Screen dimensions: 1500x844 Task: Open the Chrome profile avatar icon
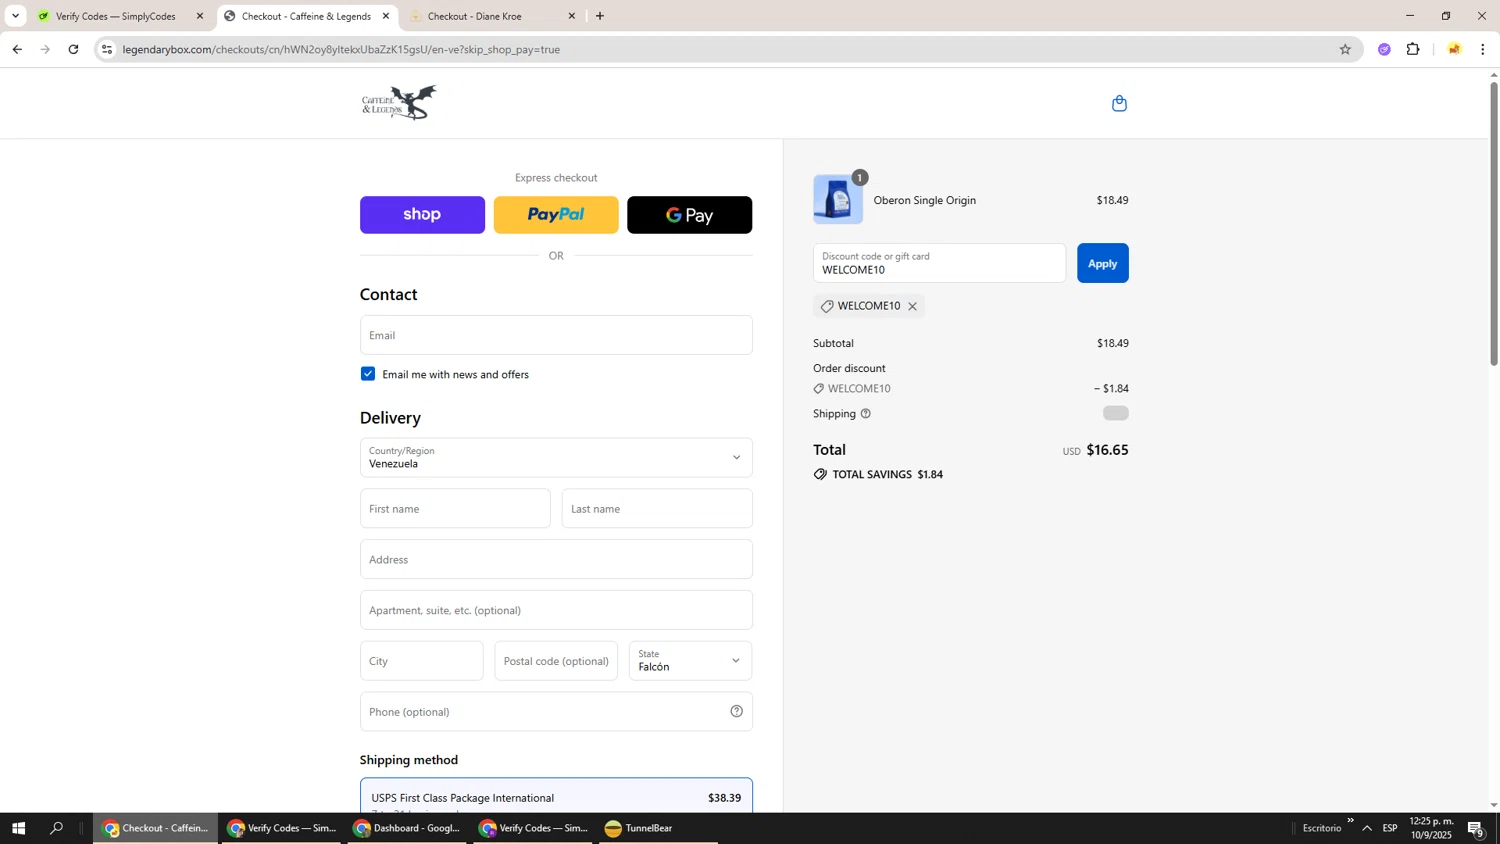[1454, 49]
